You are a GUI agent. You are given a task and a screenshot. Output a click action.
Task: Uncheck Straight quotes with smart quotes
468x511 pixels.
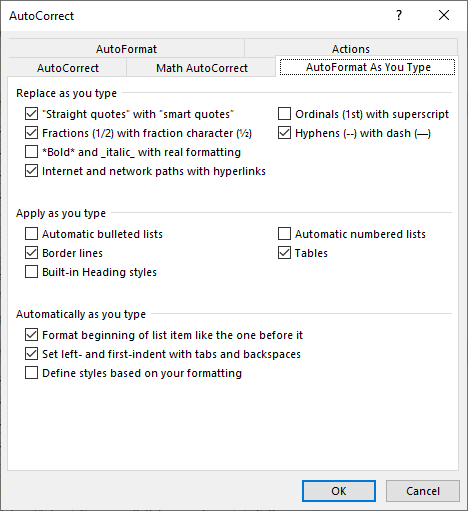[x=31, y=114]
